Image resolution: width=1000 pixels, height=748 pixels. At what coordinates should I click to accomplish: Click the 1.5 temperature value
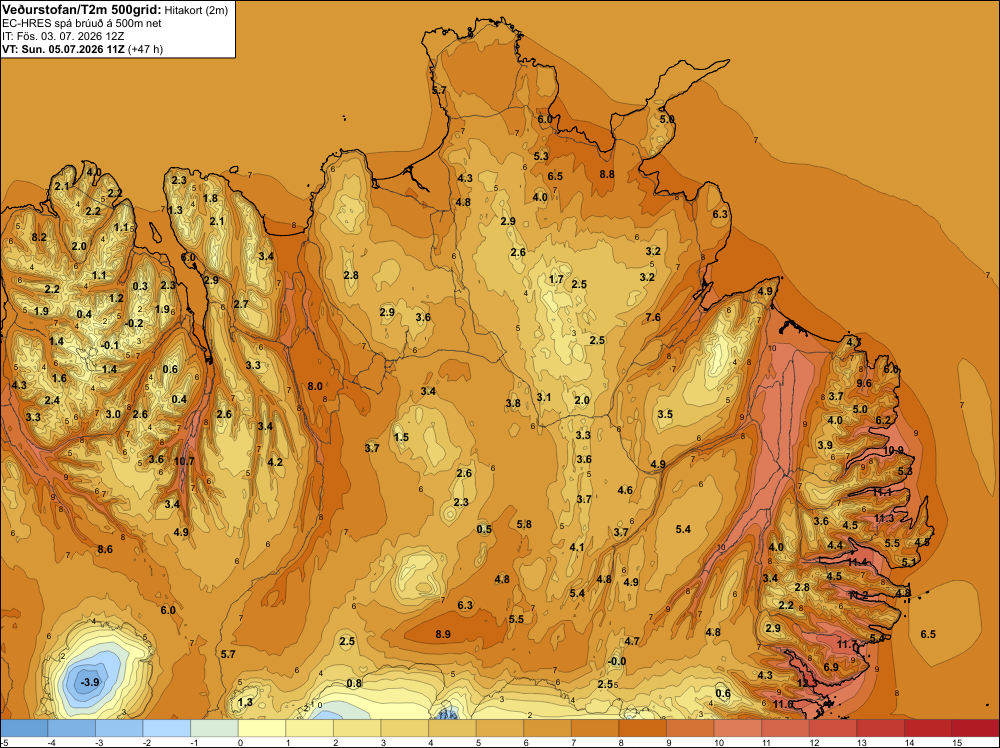pyautogui.click(x=401, y=437)
